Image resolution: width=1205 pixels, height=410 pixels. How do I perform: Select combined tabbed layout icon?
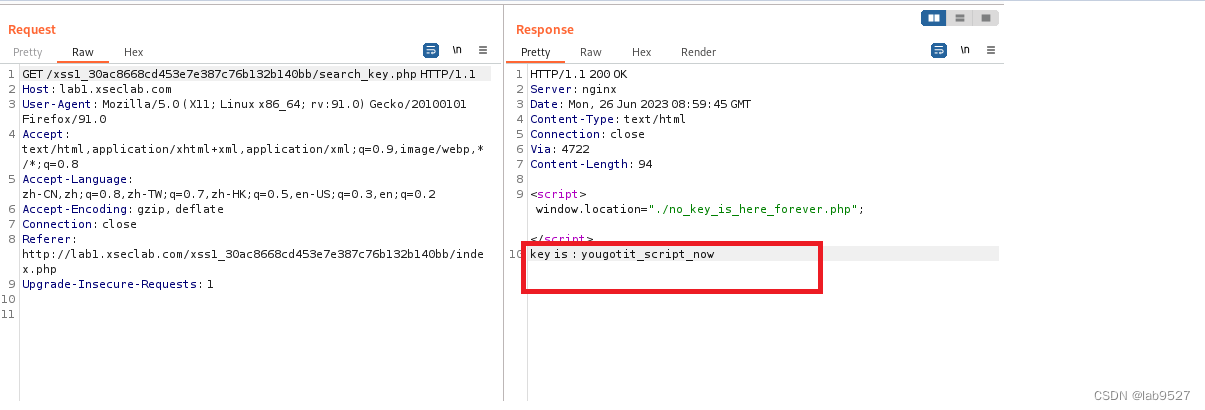pos(986,18)
